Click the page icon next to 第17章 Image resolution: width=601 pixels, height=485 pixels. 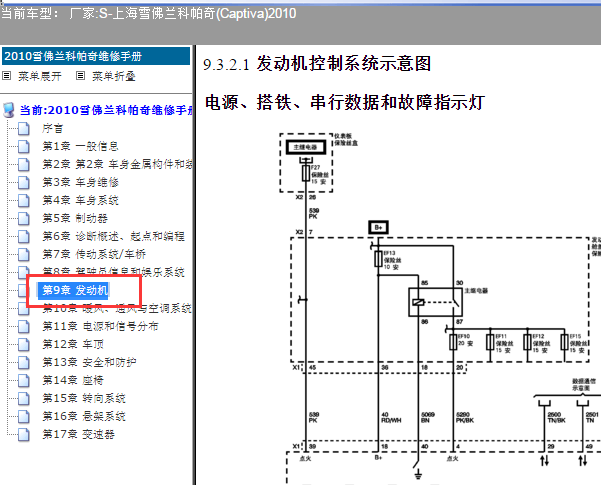click(x=24, y=434)
